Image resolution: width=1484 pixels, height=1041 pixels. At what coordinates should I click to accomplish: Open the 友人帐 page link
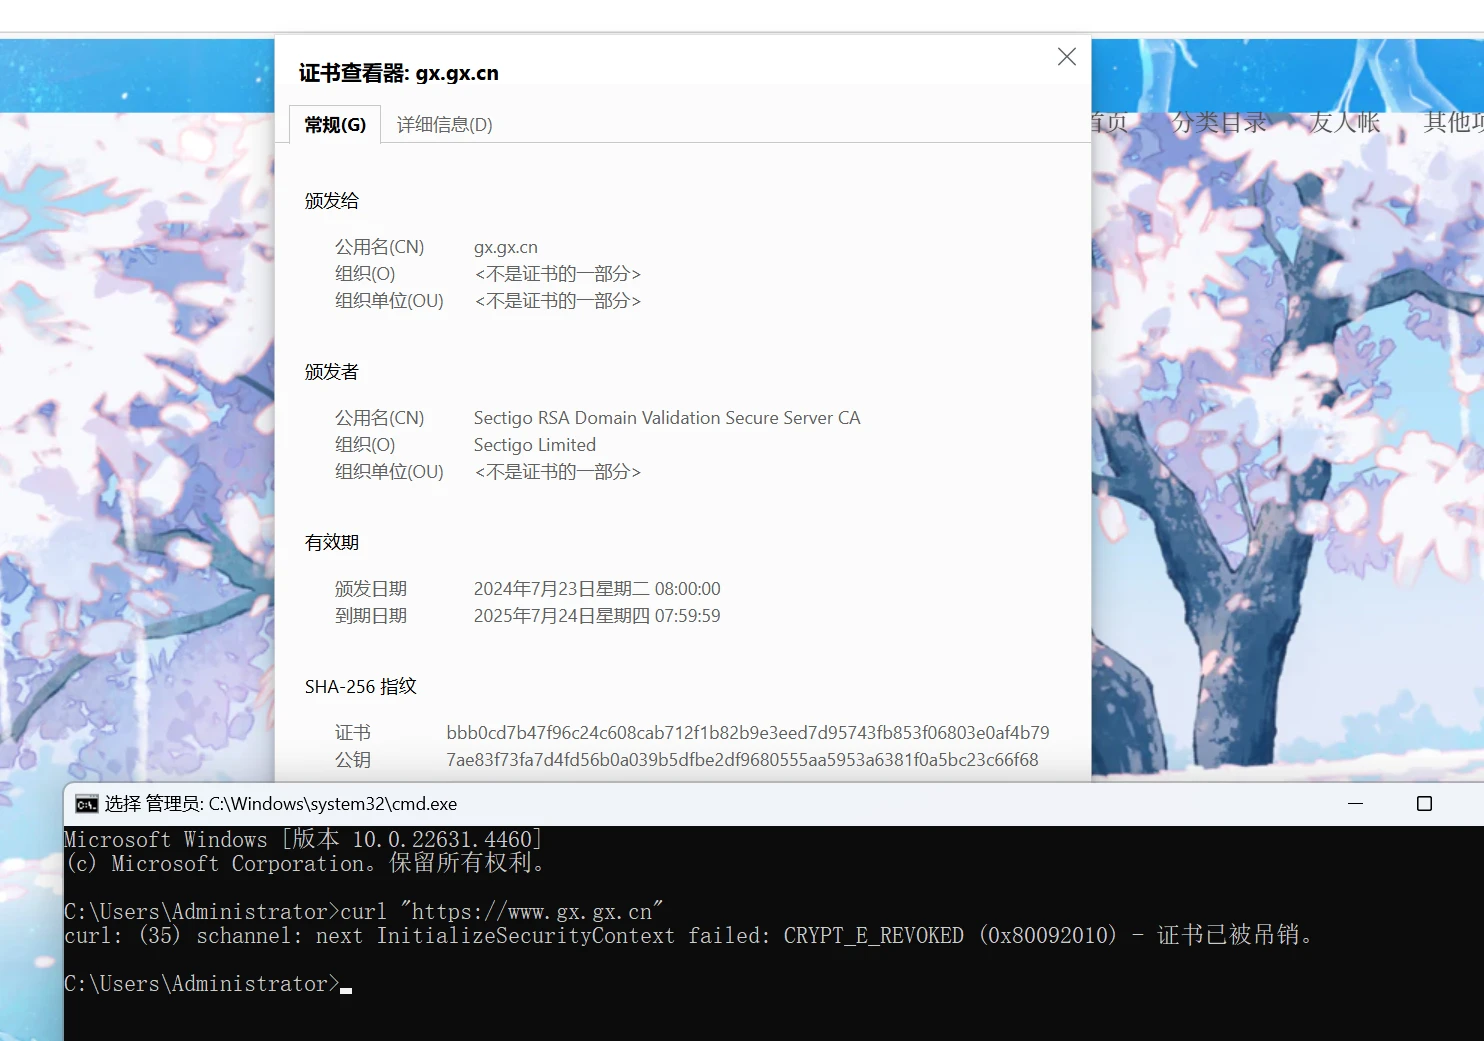coord(1344,123)
